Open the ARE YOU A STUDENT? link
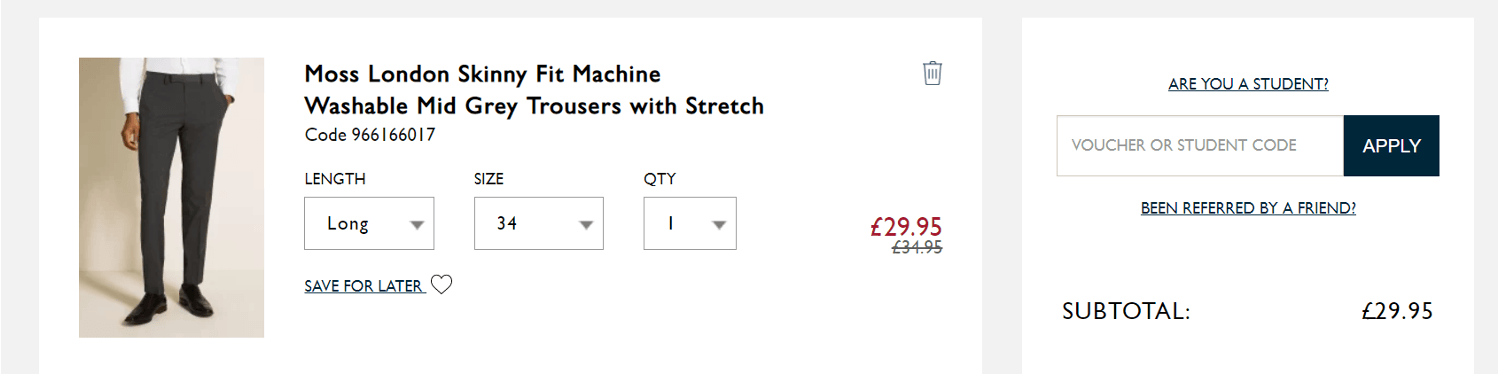The image size is (1500, 374). pyautogui.click(x=1248, y=85)
